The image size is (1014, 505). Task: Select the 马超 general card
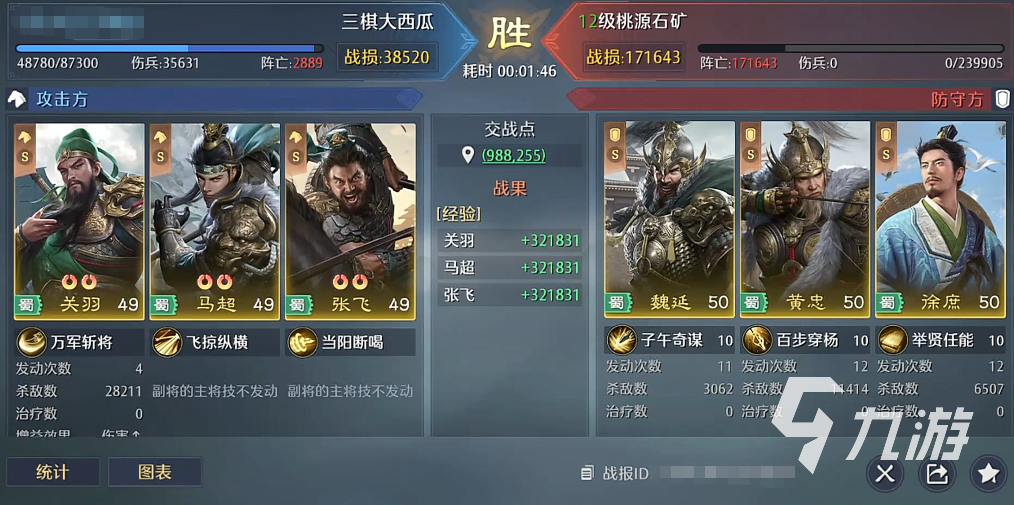215,222
